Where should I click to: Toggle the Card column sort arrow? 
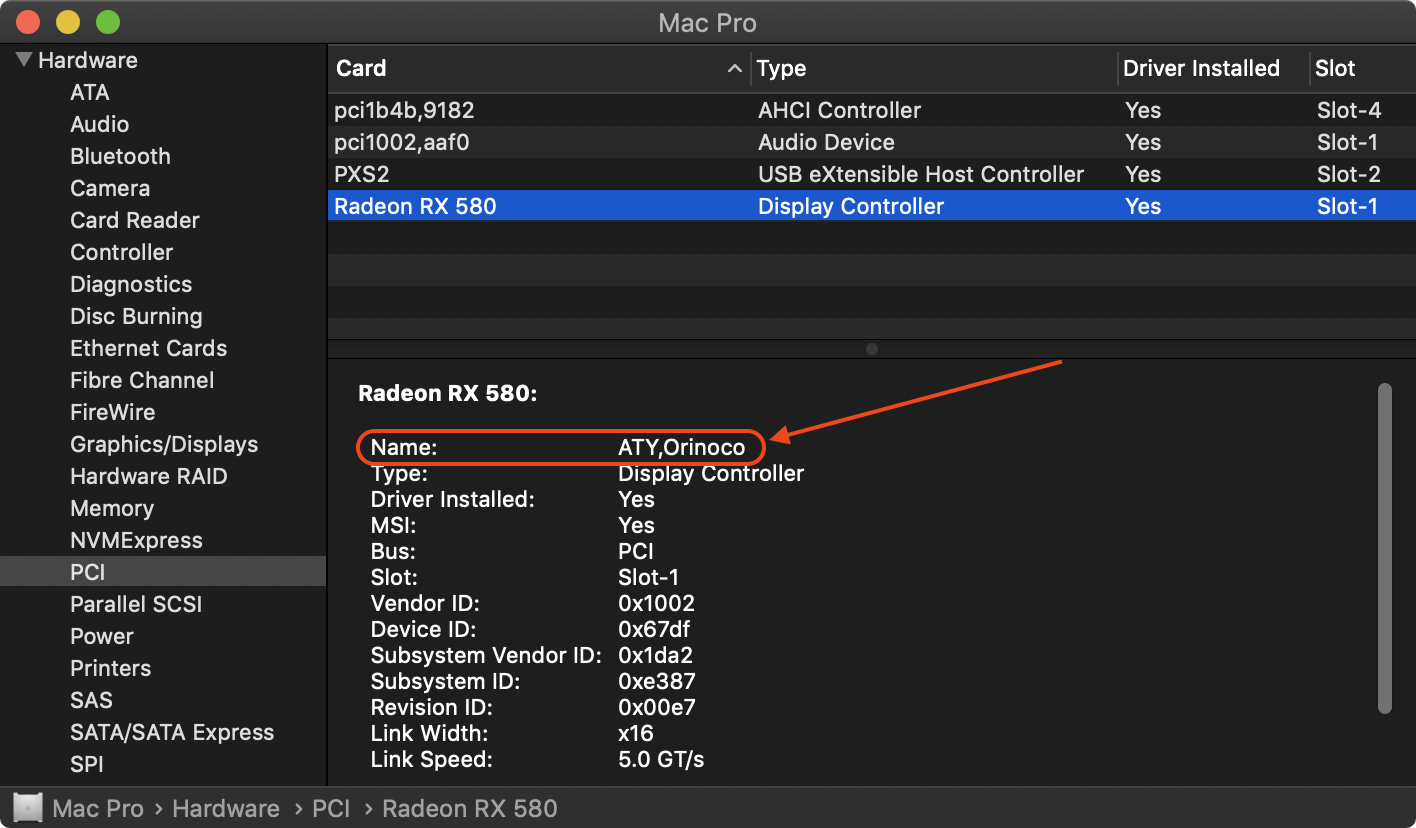(x=735, y=68)
